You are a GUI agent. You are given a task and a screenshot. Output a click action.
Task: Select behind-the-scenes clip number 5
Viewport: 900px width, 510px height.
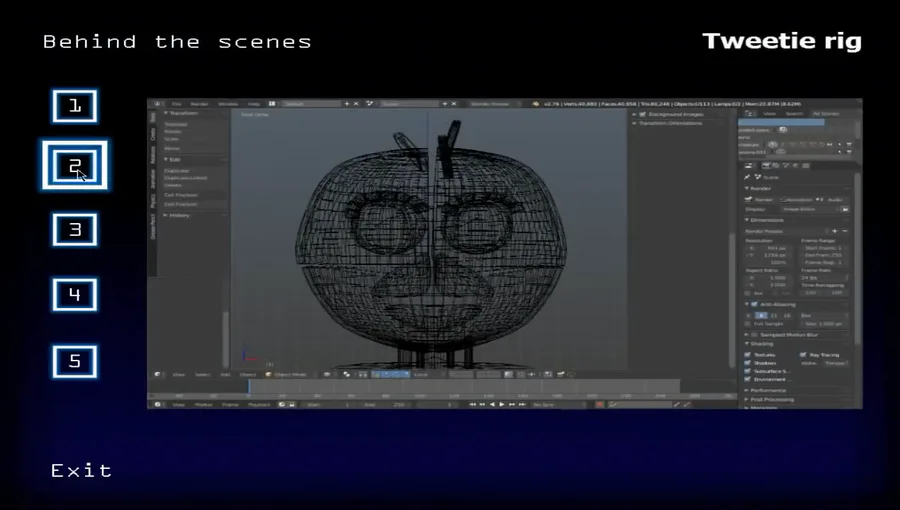coord(75,361)
